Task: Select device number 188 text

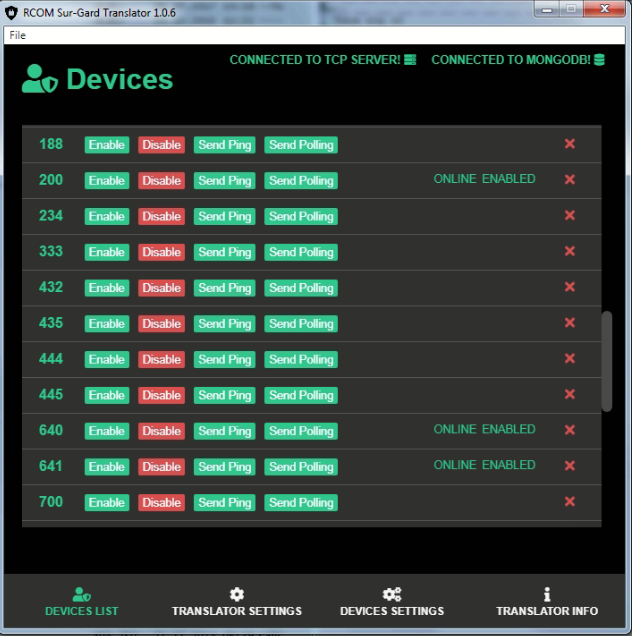Action: (51, 144)
